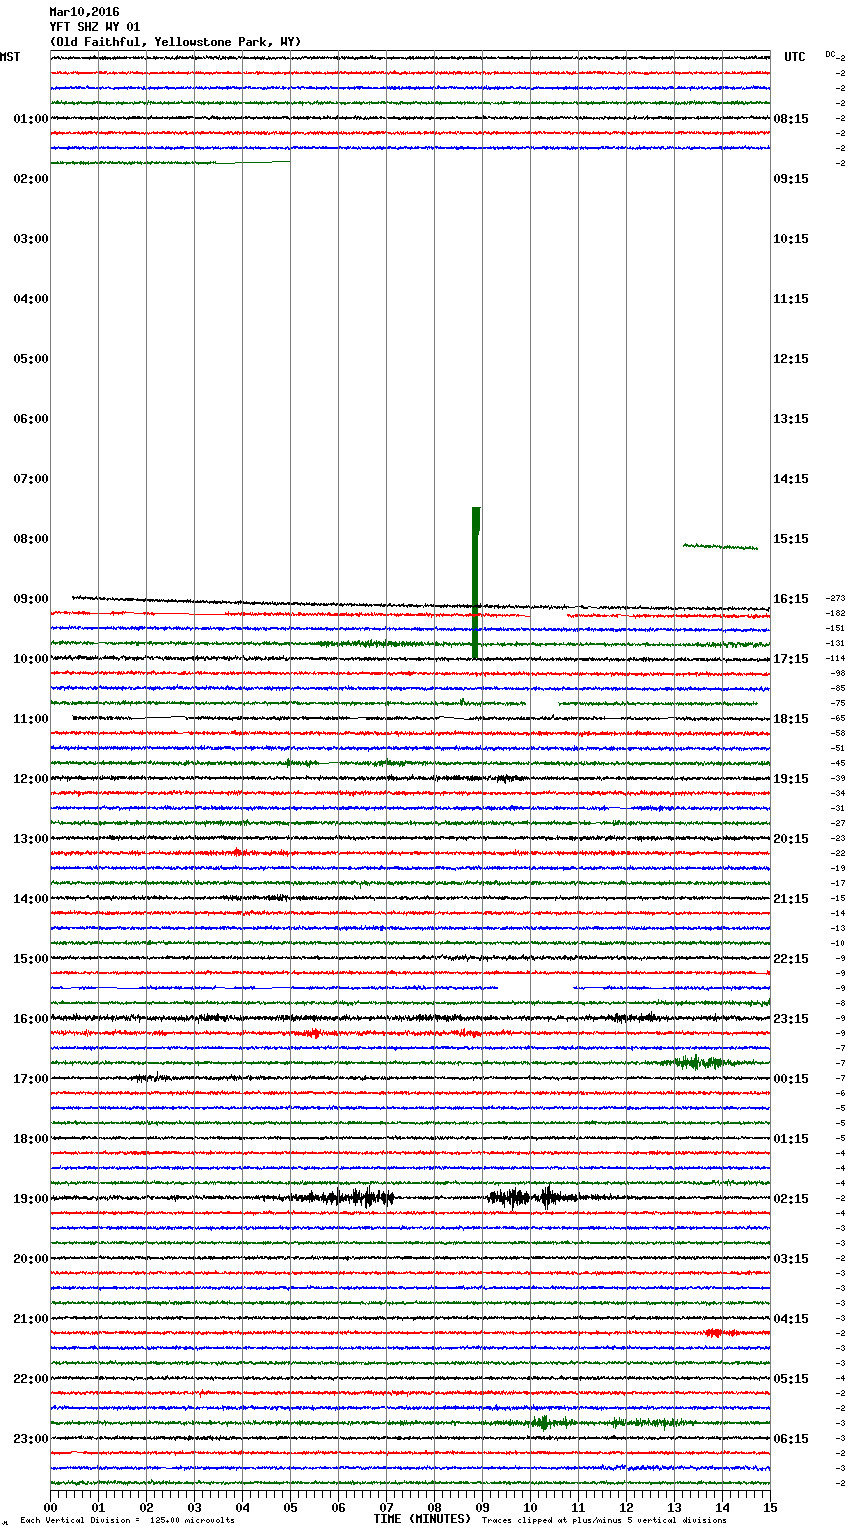Screen dimensions: 850x1534
Task: Click the 16:15 UTC time label
Action: (x=791, y=599)
